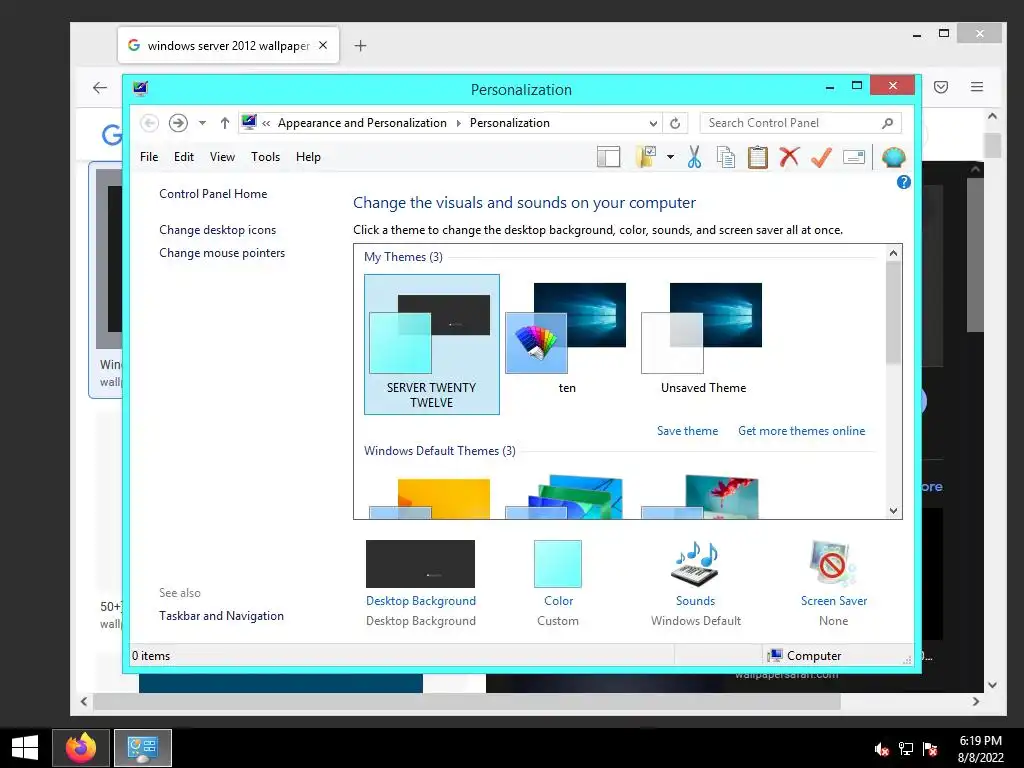Click the blue Help question mark icon

(x=903, y=182)
